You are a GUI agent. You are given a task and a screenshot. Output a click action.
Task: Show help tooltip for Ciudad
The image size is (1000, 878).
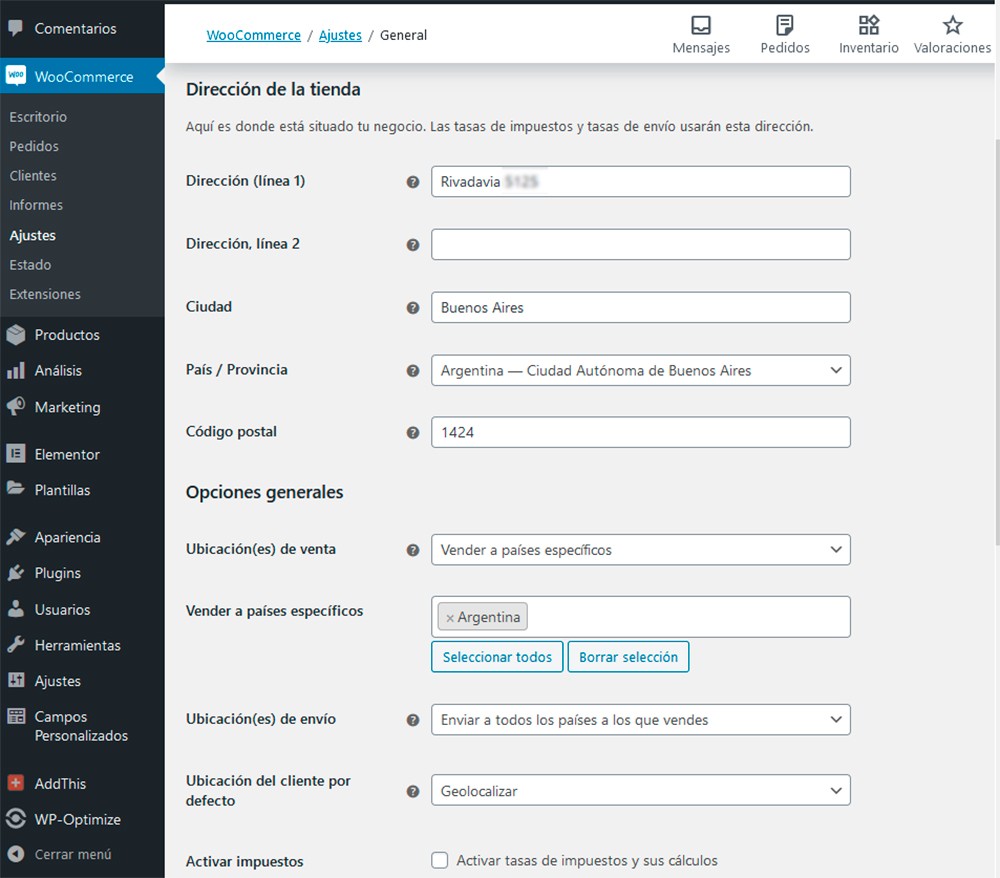point(413,308)
